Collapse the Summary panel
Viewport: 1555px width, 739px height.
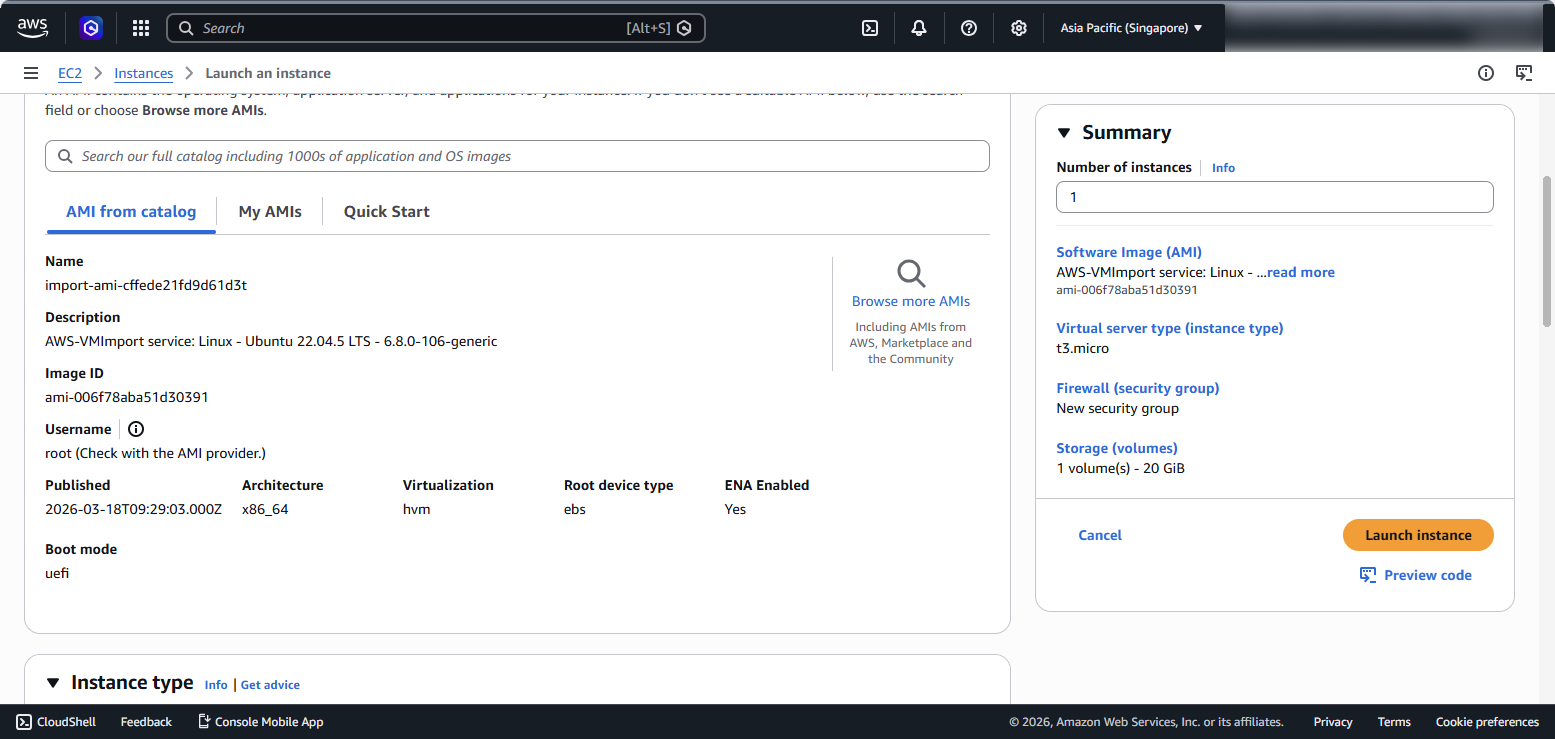pos(1063,133)
